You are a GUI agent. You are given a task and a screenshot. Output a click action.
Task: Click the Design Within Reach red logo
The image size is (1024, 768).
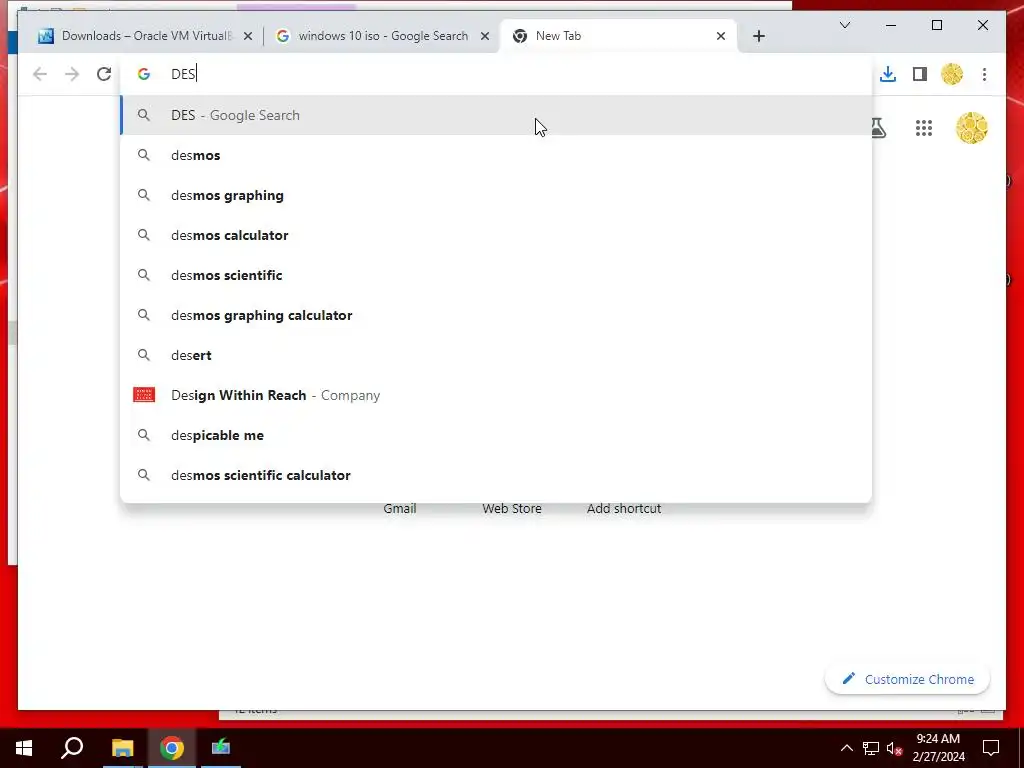click(x=144, y=394)
